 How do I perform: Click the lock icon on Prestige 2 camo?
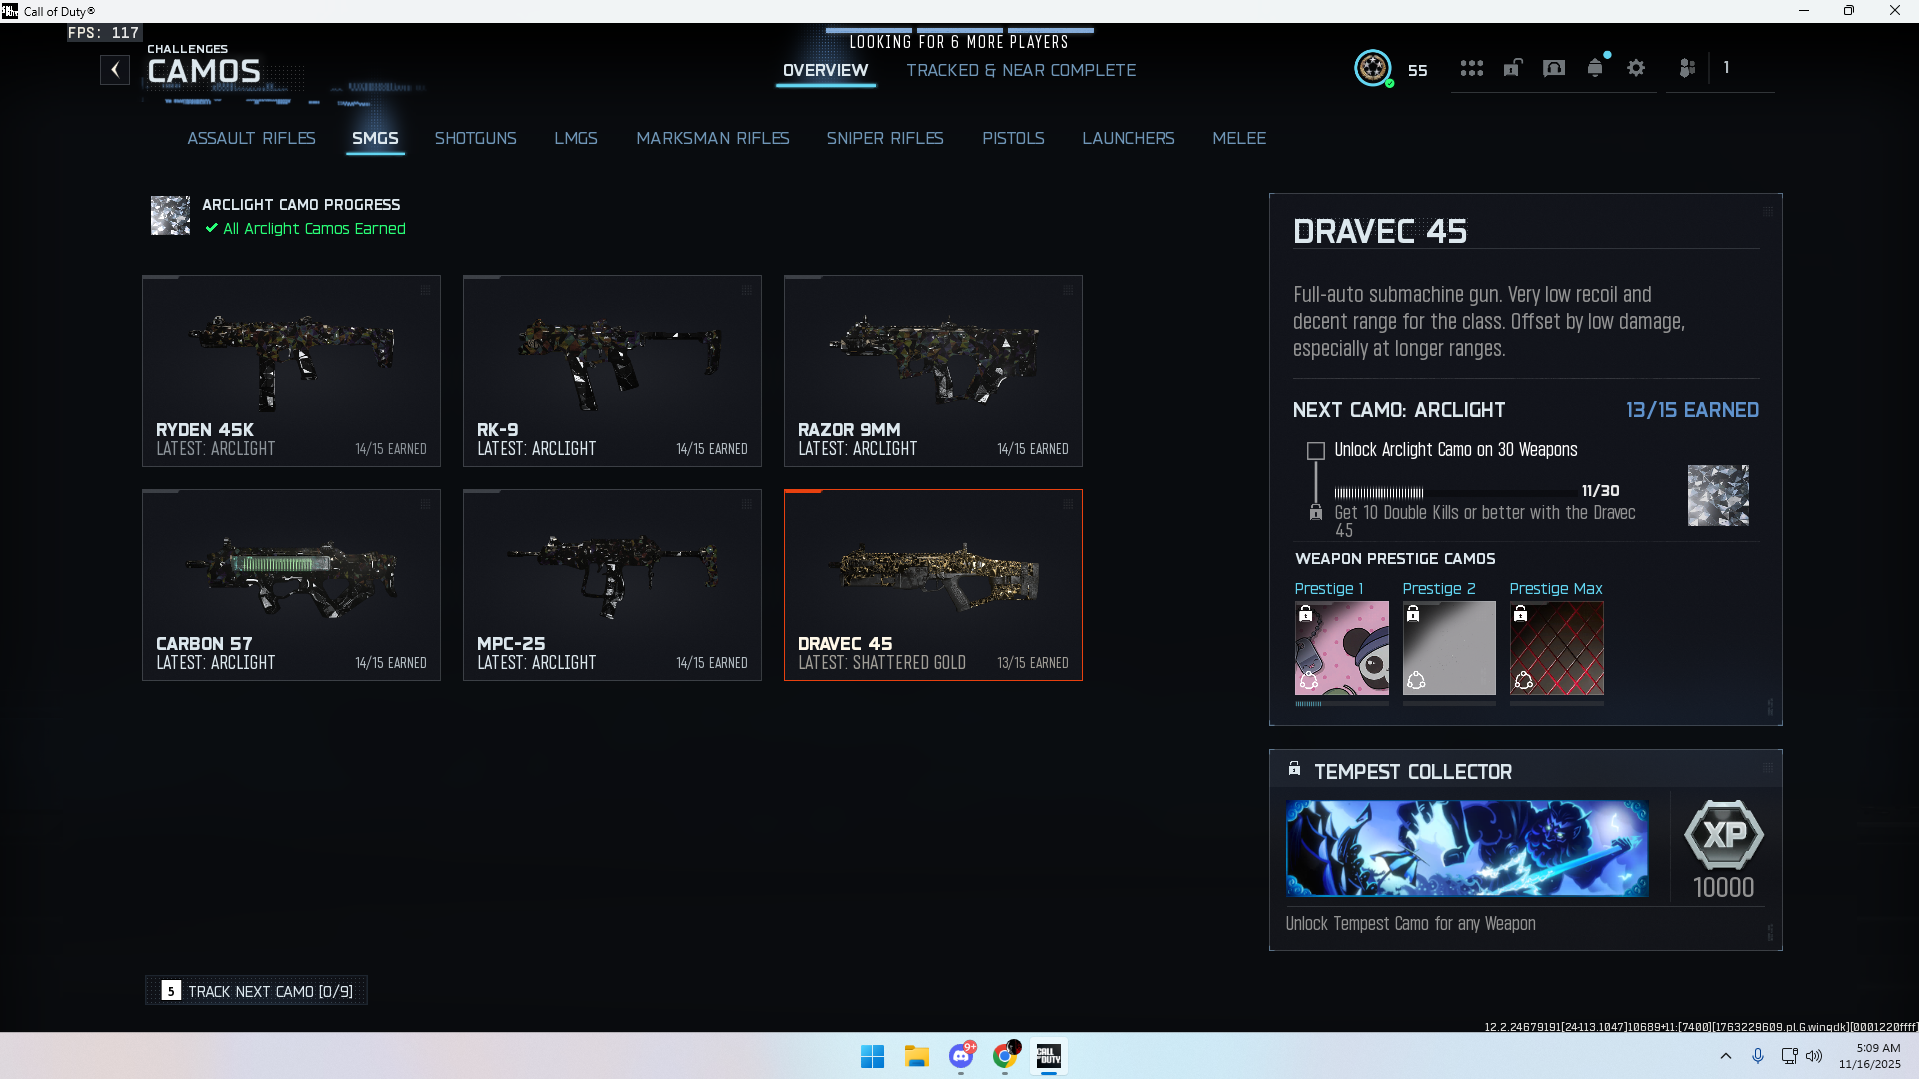click(x=1413, y=614)
